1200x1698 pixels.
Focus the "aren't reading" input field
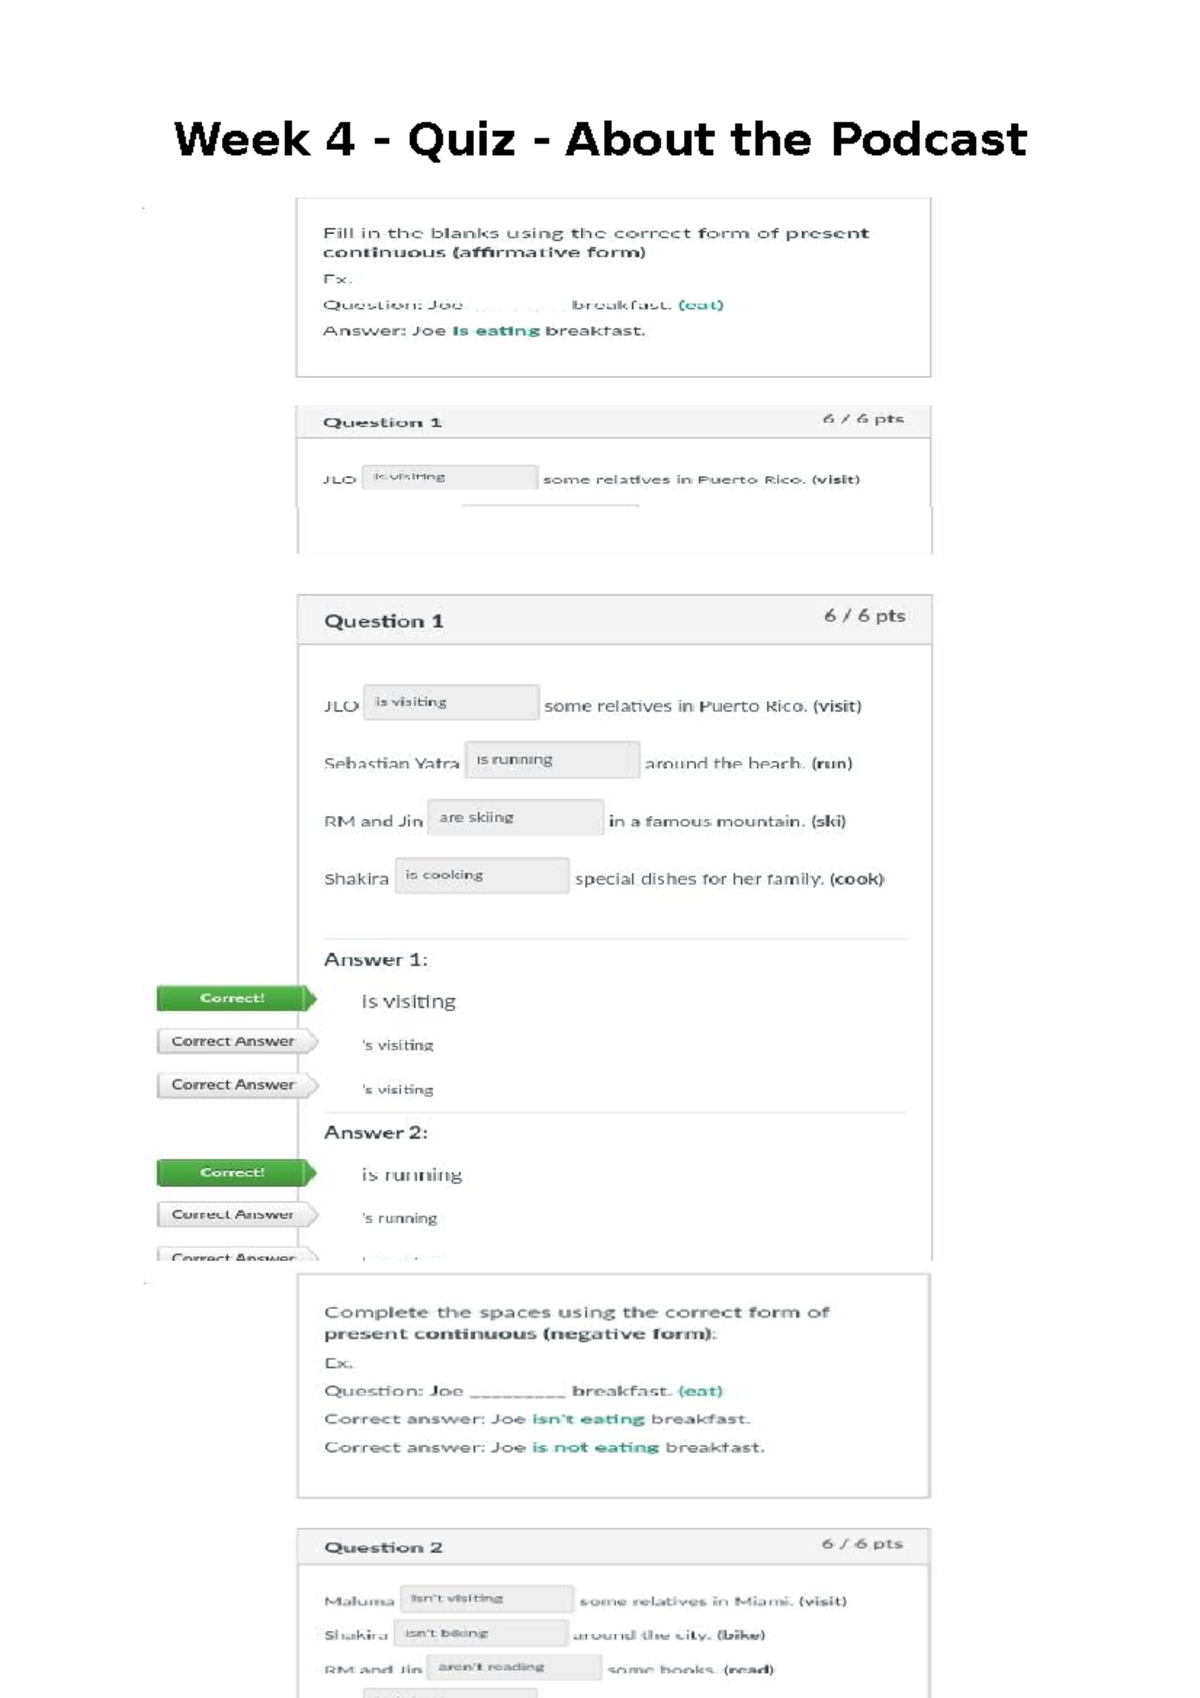[514, 1667]
